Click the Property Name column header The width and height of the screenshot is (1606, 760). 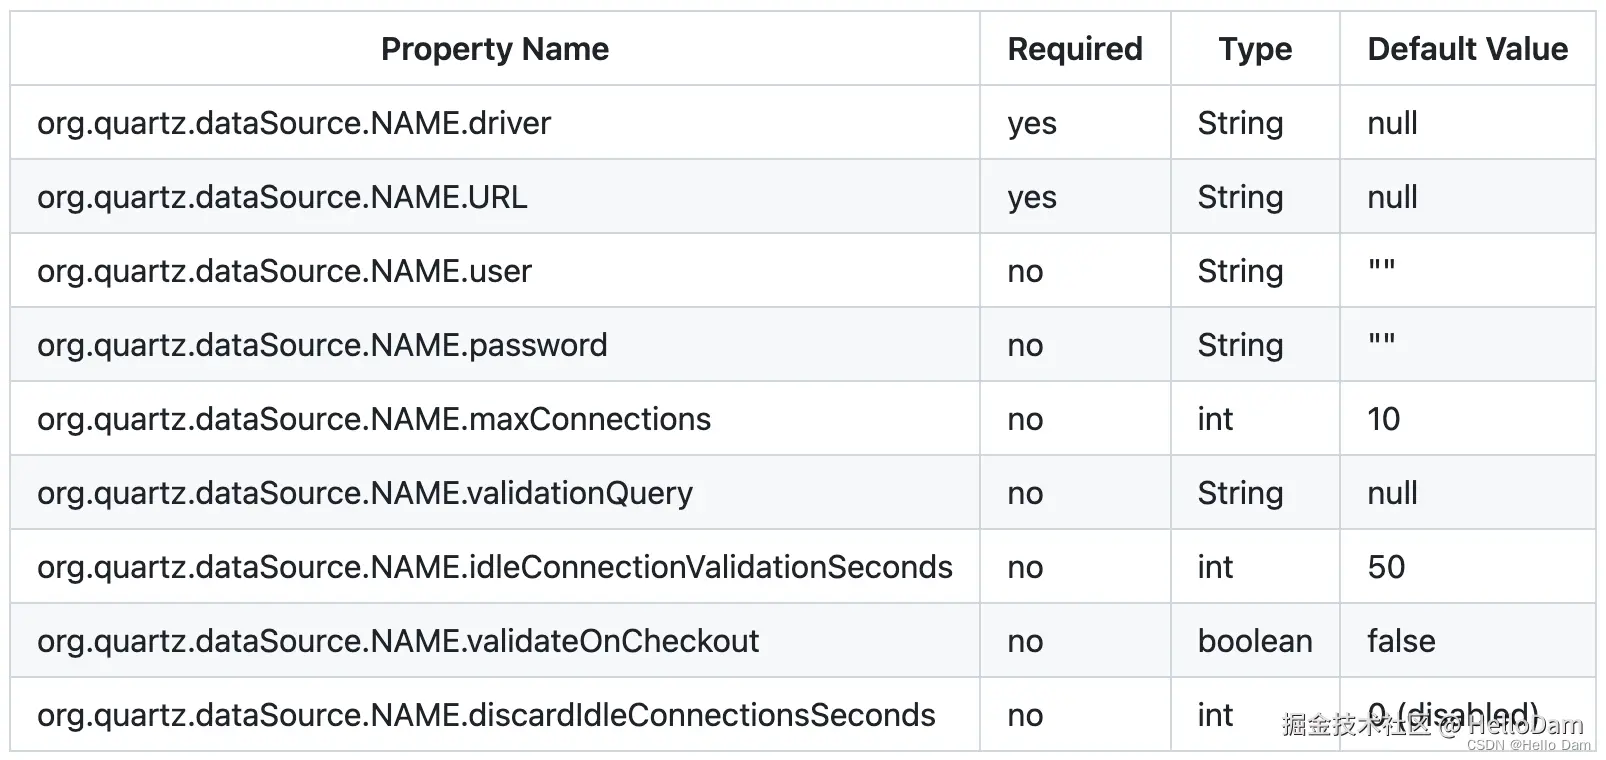(494, 49)
